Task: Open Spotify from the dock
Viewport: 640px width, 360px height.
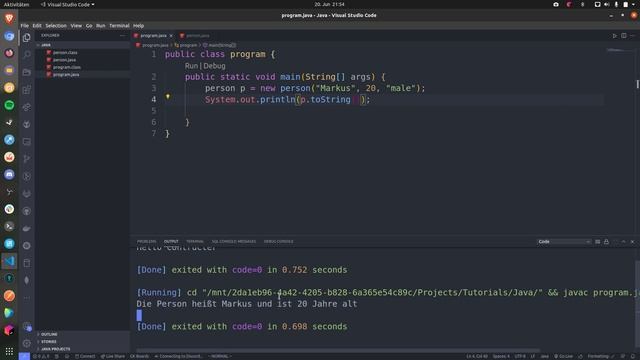Action: (9, 105)
